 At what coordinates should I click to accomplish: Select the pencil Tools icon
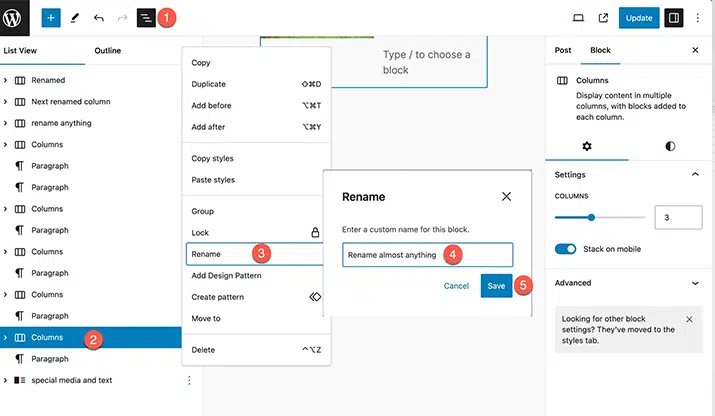75,18
